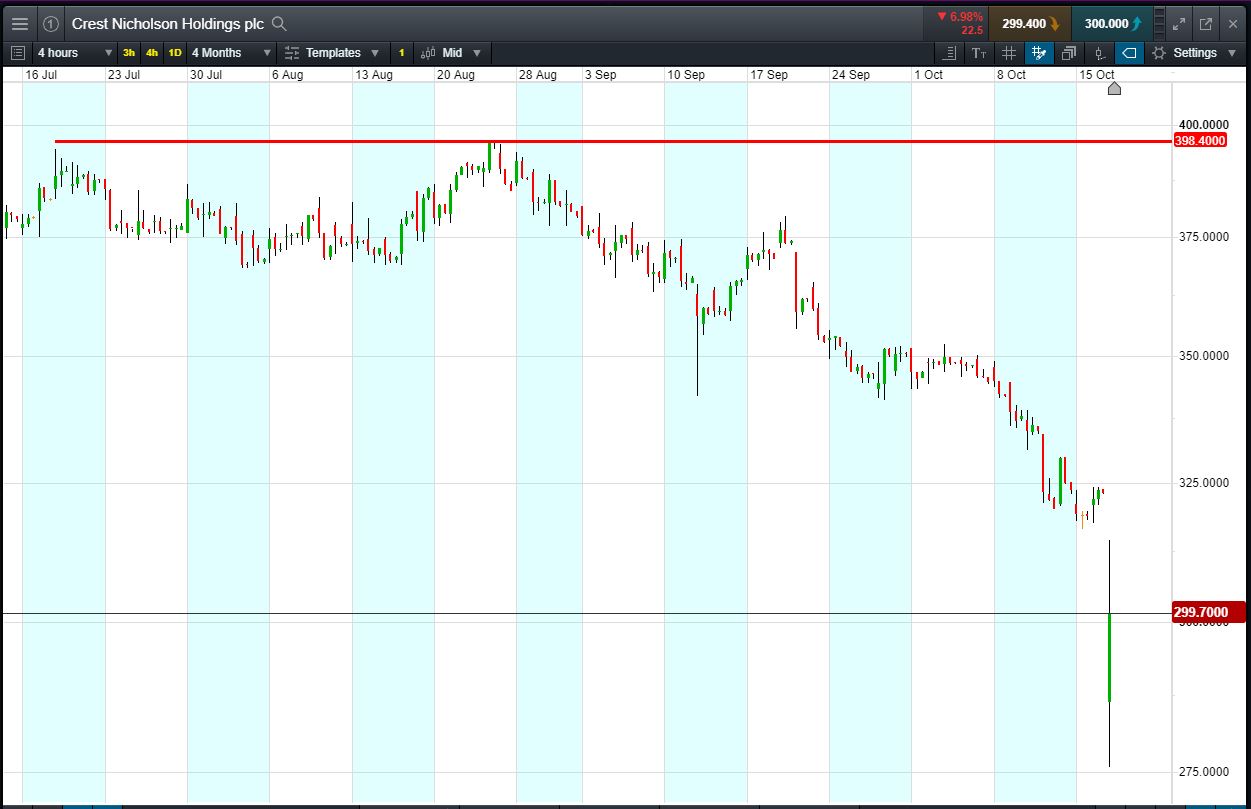Open the 4 Months period dropdown
The width and height of the screenshot is (1251, 809).
[x=231, y=53]
